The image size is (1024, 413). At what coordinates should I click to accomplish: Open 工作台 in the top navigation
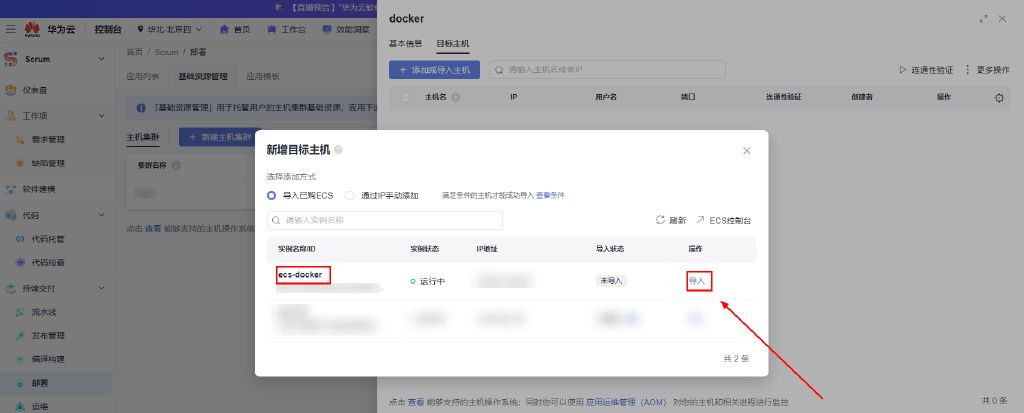tap(287, 29)
